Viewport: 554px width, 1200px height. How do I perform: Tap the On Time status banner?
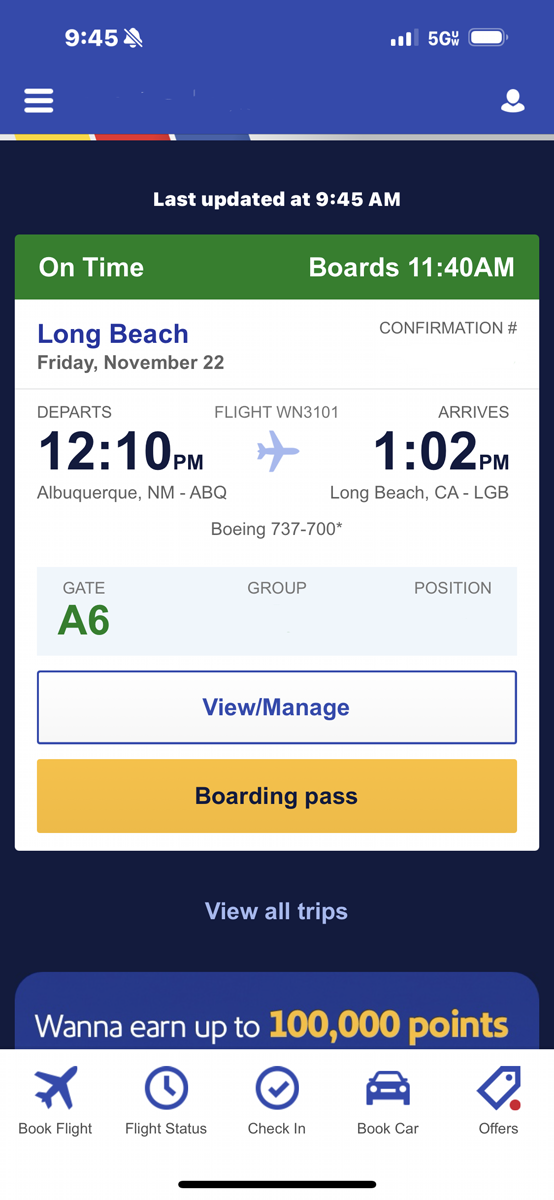(277, 267)
